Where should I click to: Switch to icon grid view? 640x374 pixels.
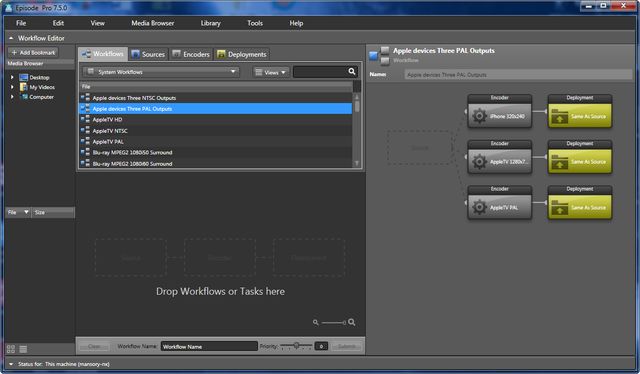[11, 349]
